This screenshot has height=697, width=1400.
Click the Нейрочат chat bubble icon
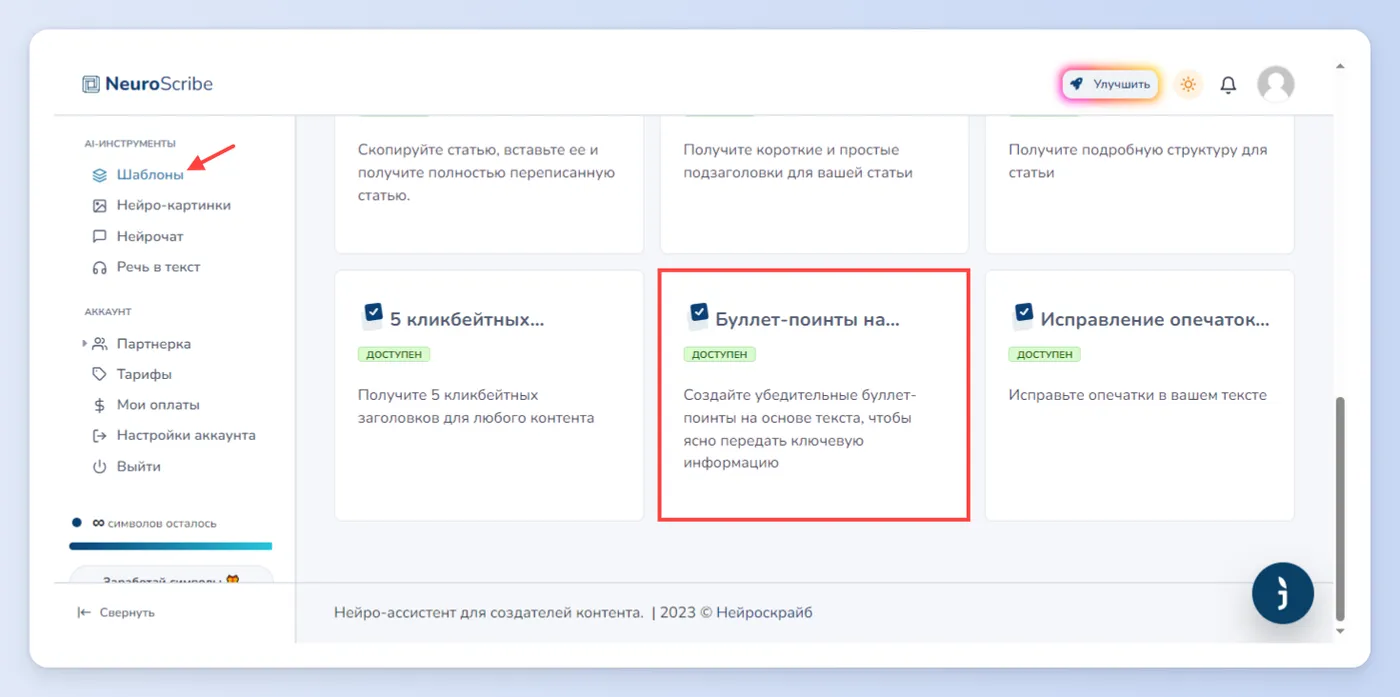(99, 236)
